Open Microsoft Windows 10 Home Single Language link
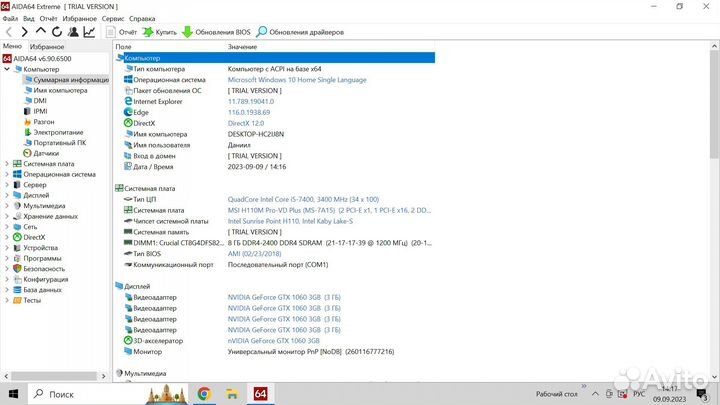 point(297,80)
